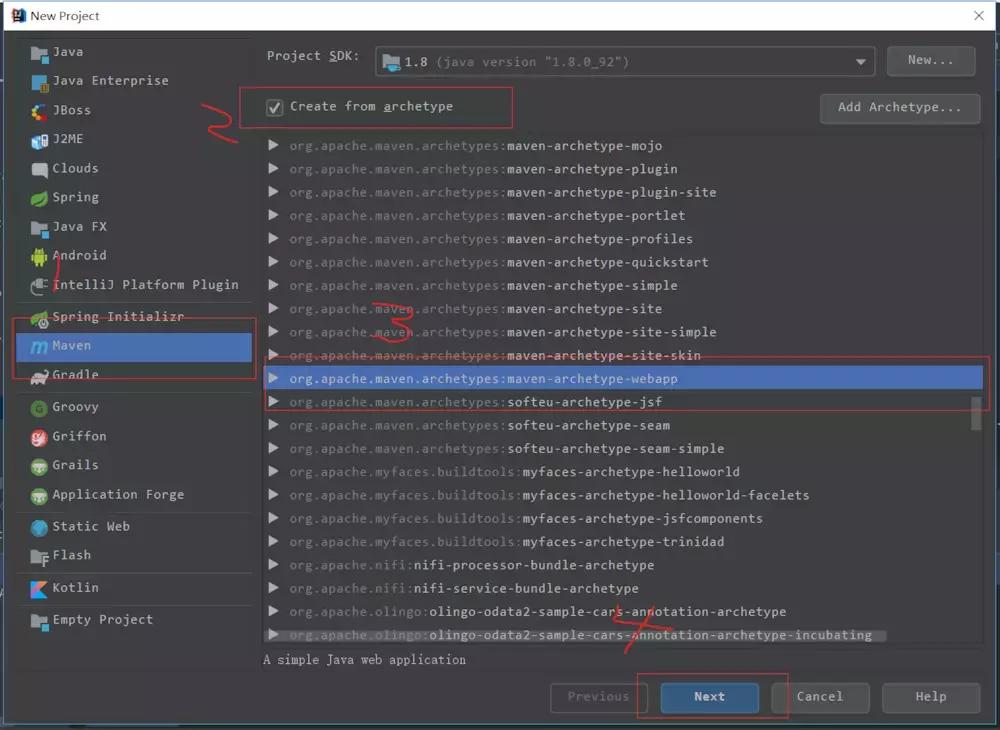Click the Grails icon
This screenshot has width=1000, height=730.
pyautogui.click(x=40, y=466)
